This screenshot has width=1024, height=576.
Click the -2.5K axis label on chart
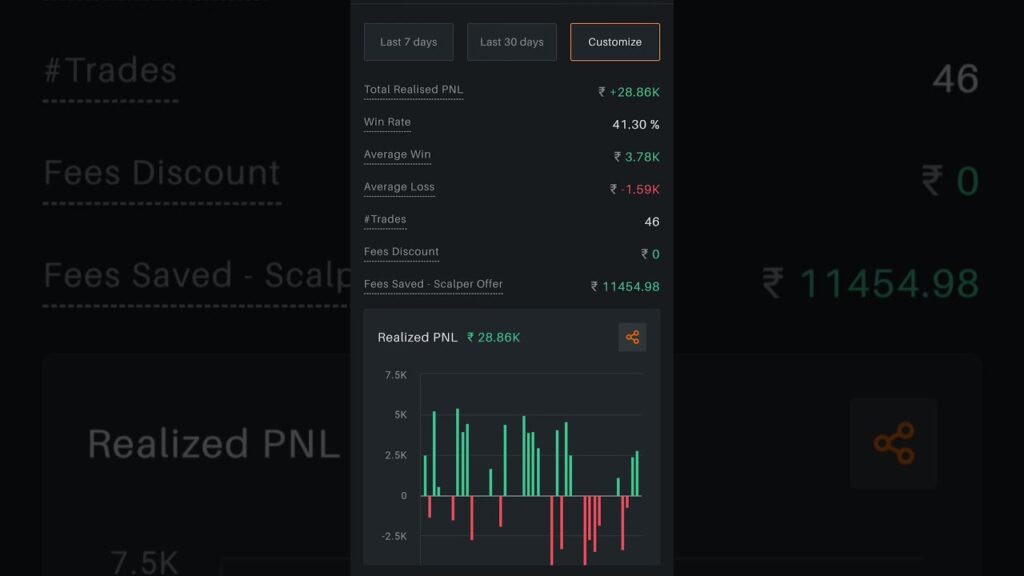pyautogui.click(x=394, y=536)
